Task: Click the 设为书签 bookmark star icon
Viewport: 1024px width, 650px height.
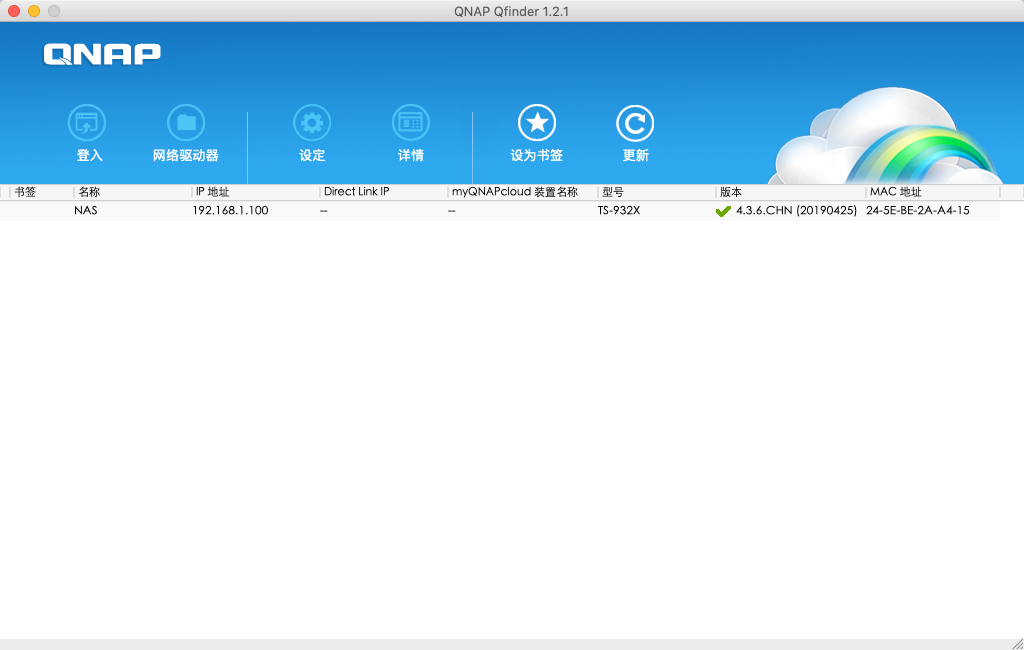Action: click(536, 124)
